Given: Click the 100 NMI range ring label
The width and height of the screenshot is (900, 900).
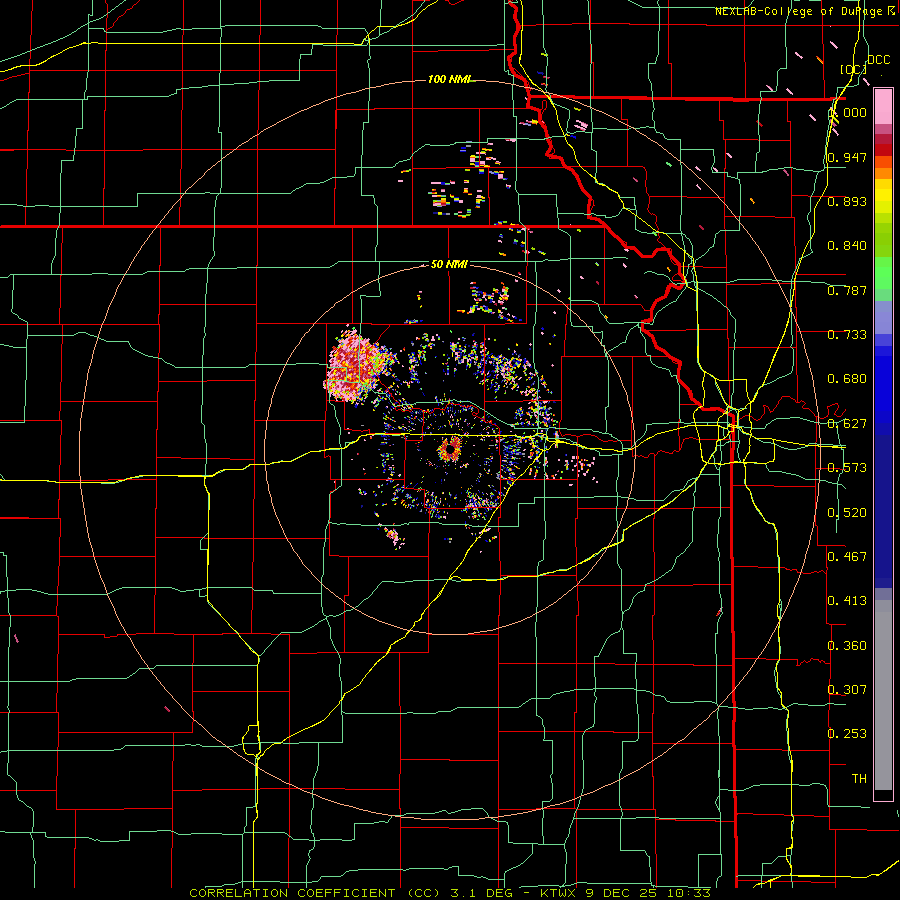Looking at the screenshot, I should [449, 79].
